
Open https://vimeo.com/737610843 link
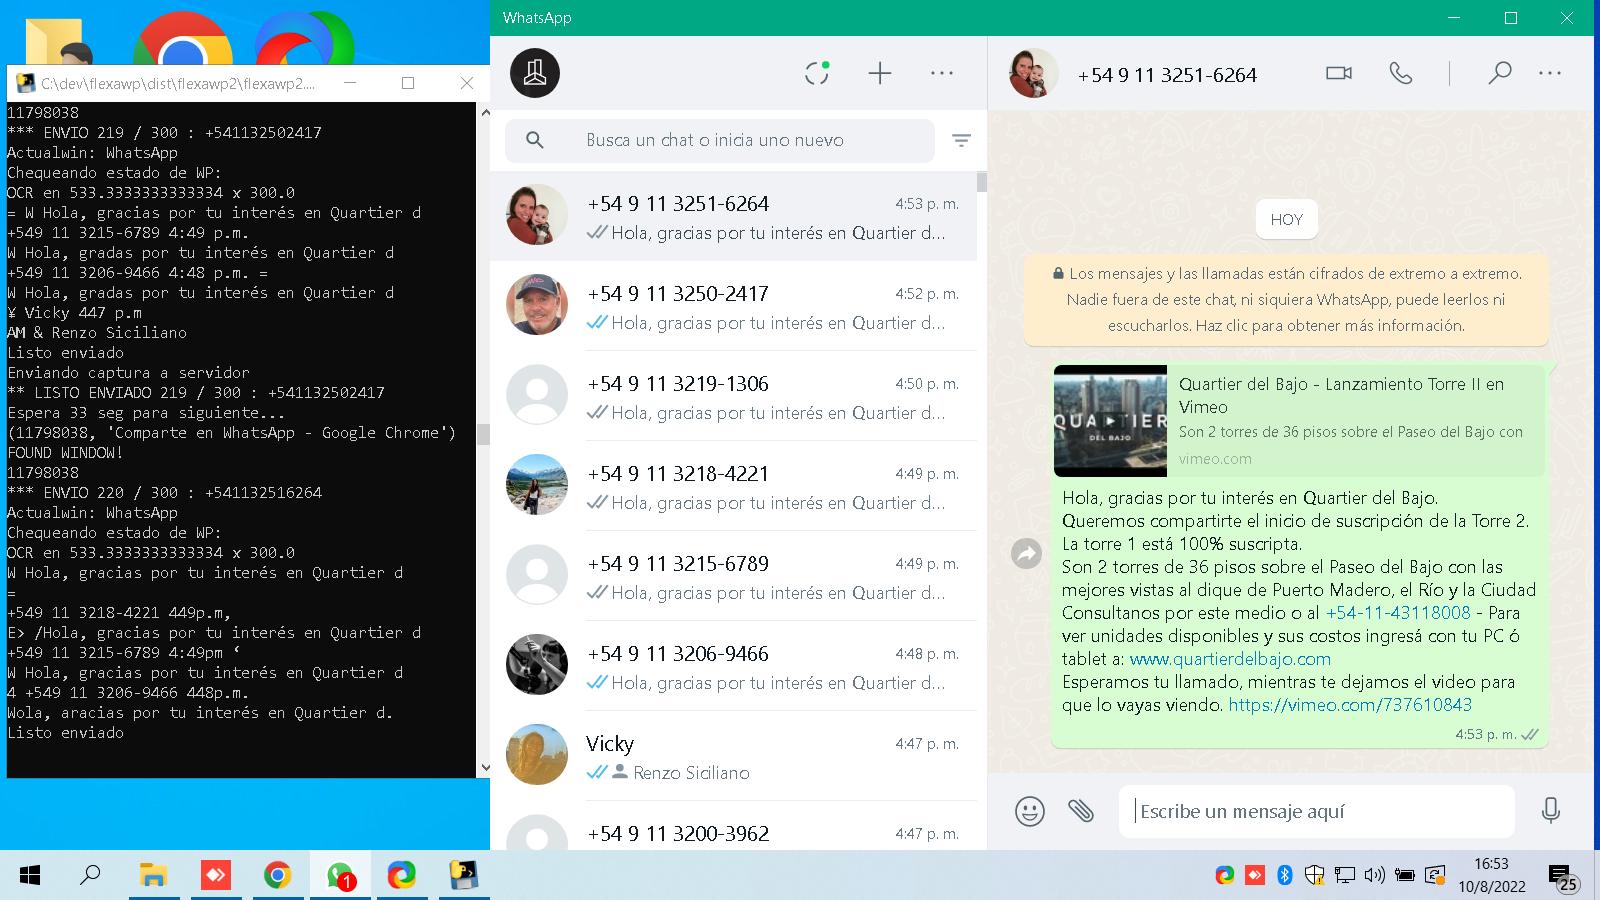click(x=1350, y=705)
